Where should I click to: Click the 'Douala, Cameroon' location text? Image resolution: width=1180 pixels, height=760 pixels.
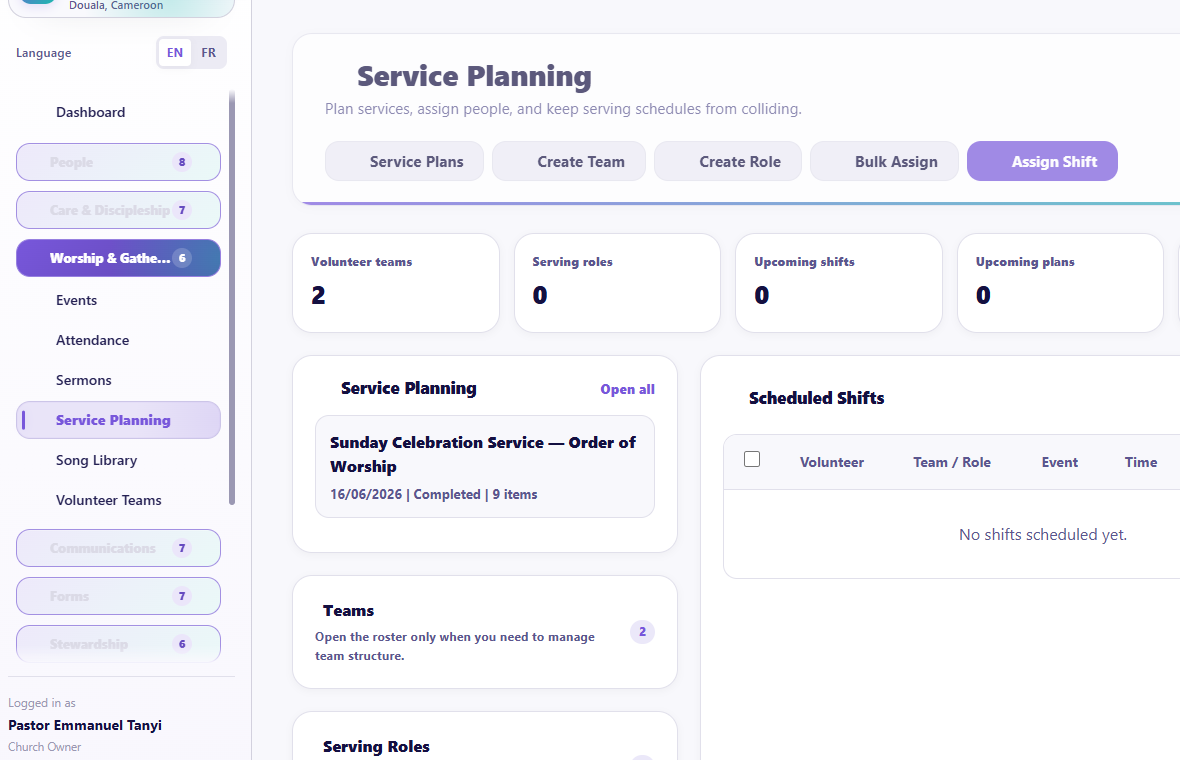(x=116, y=5)
